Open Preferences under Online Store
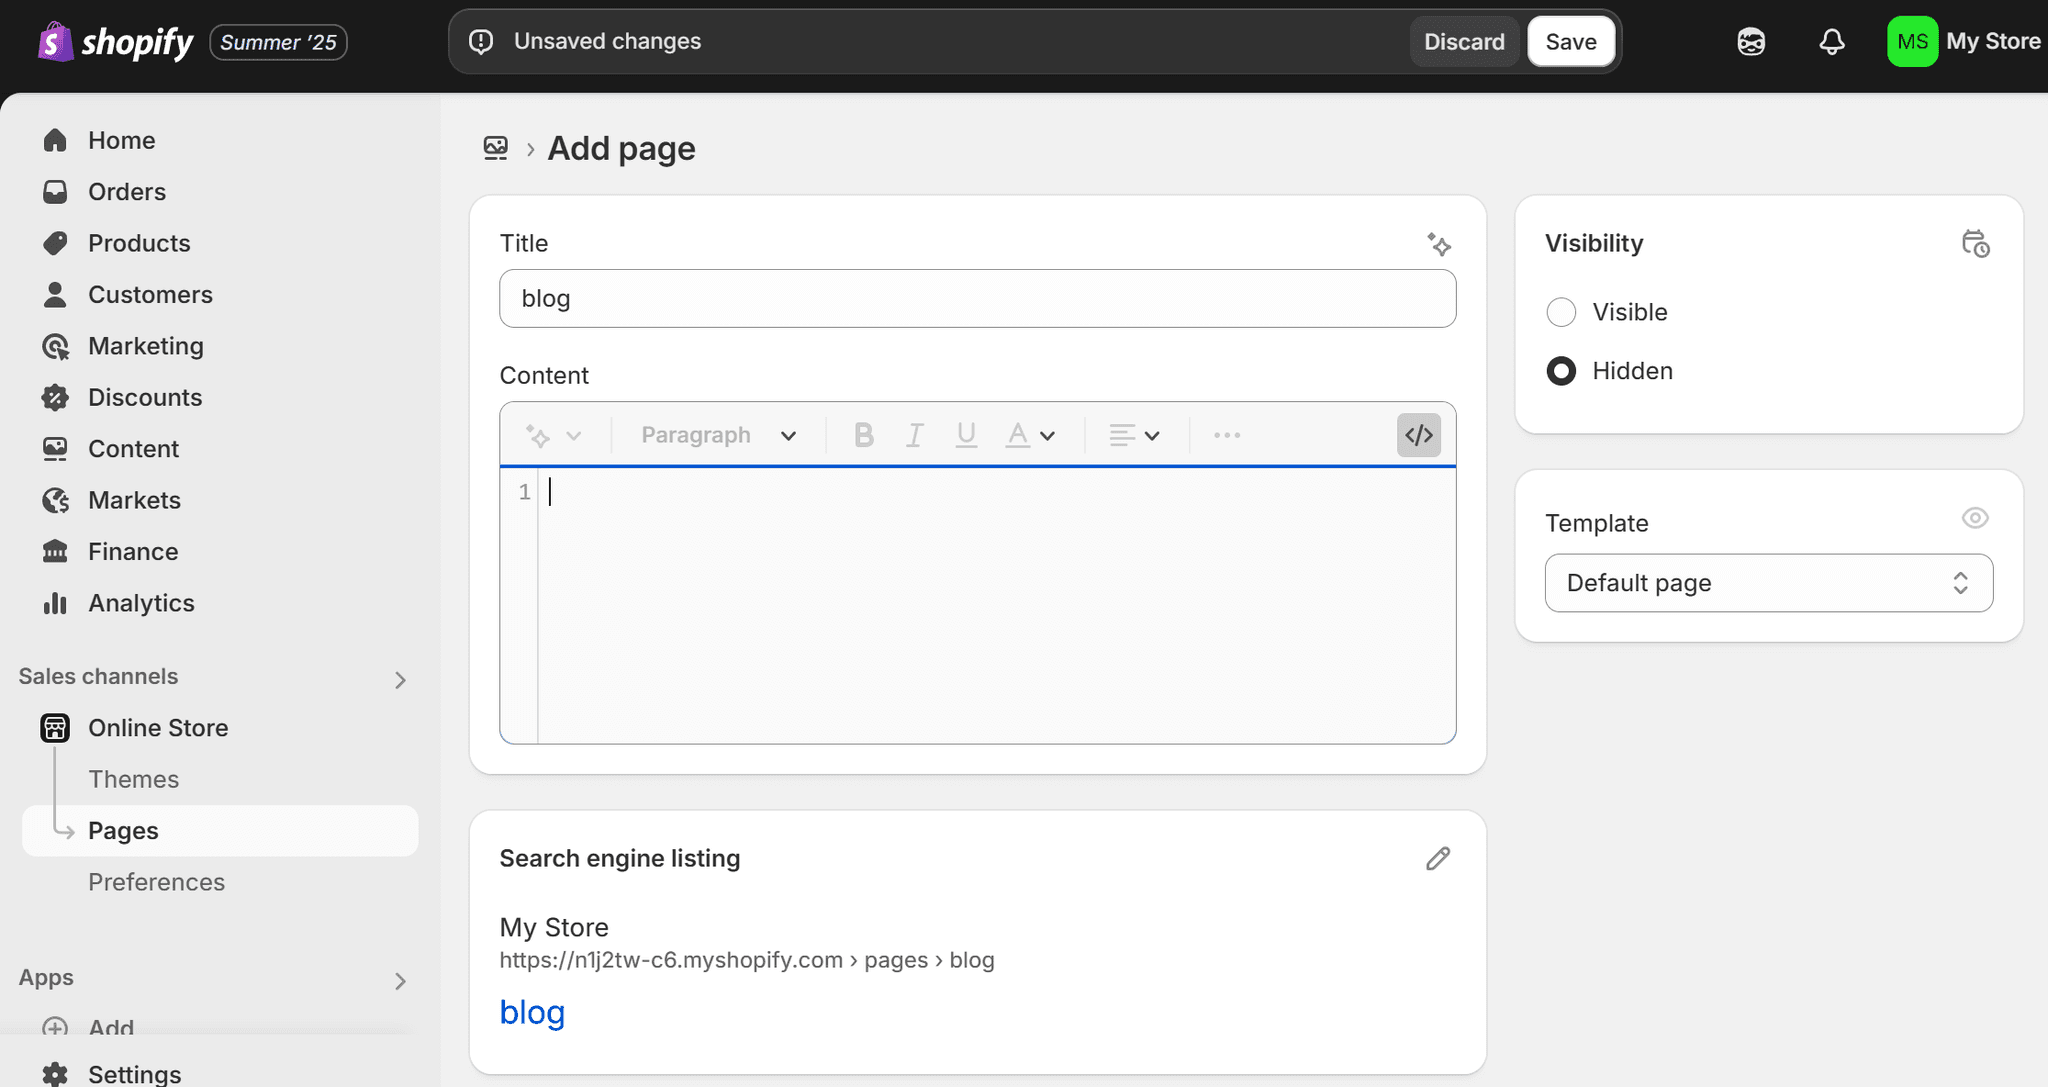This screenshot has width=2048, height=1087. click(157, 882)
